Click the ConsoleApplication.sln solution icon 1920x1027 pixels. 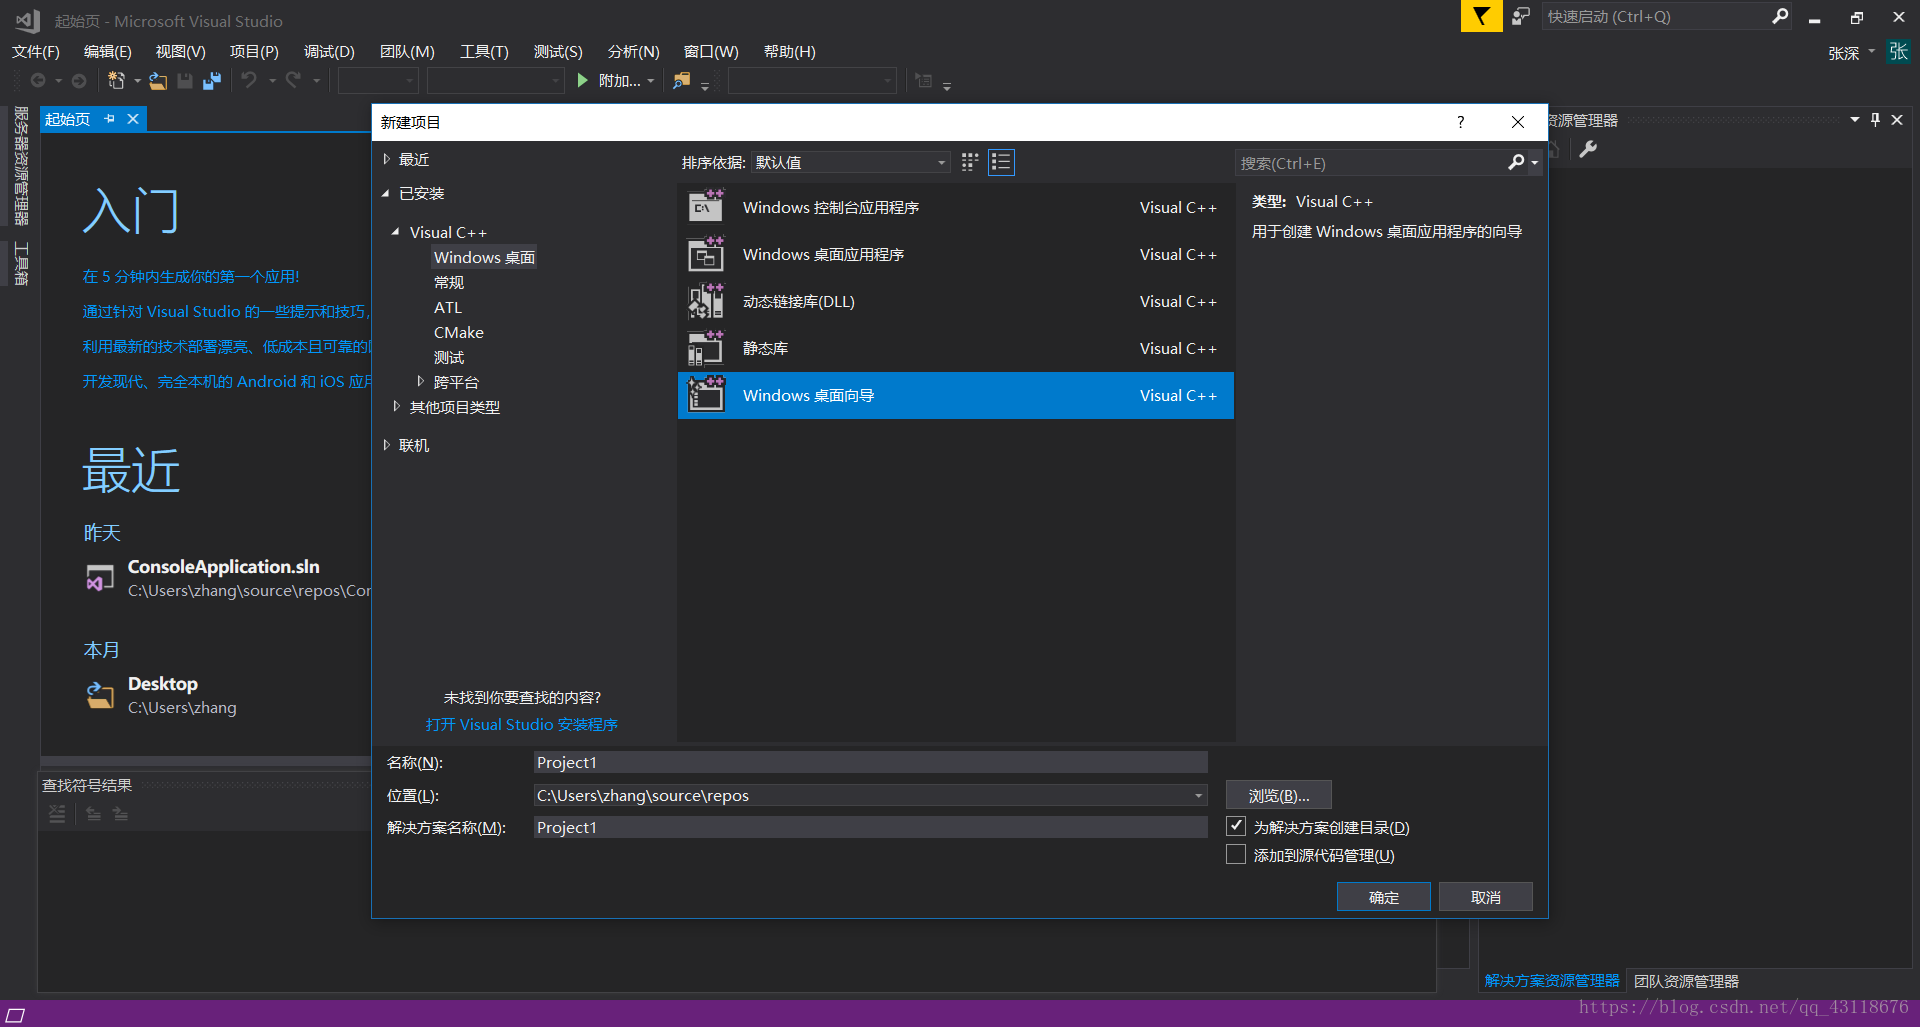pos(100,577)
